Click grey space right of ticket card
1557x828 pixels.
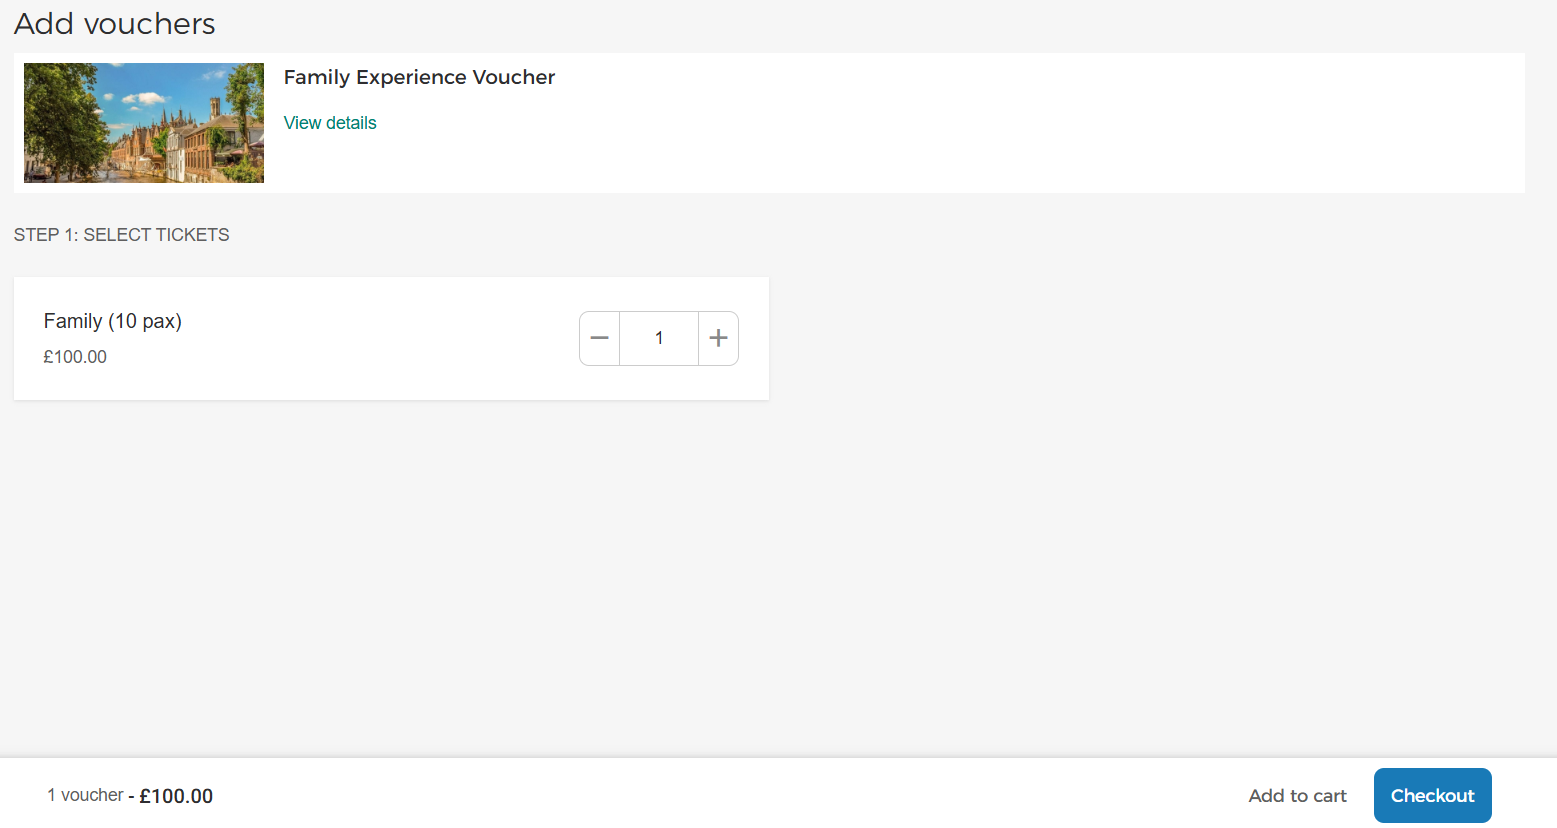tap(1150, 340)
